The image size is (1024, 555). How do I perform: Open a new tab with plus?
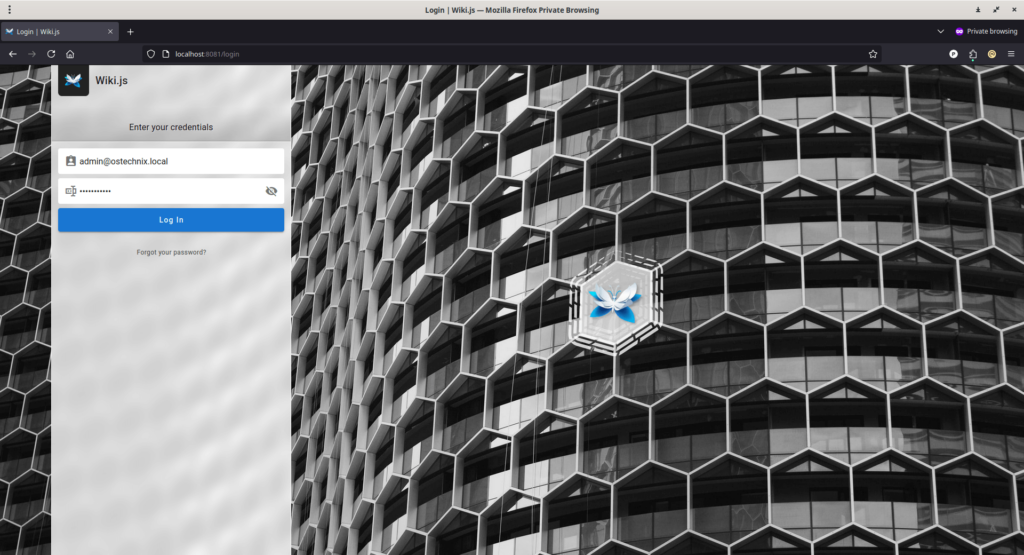pos(130,31)
